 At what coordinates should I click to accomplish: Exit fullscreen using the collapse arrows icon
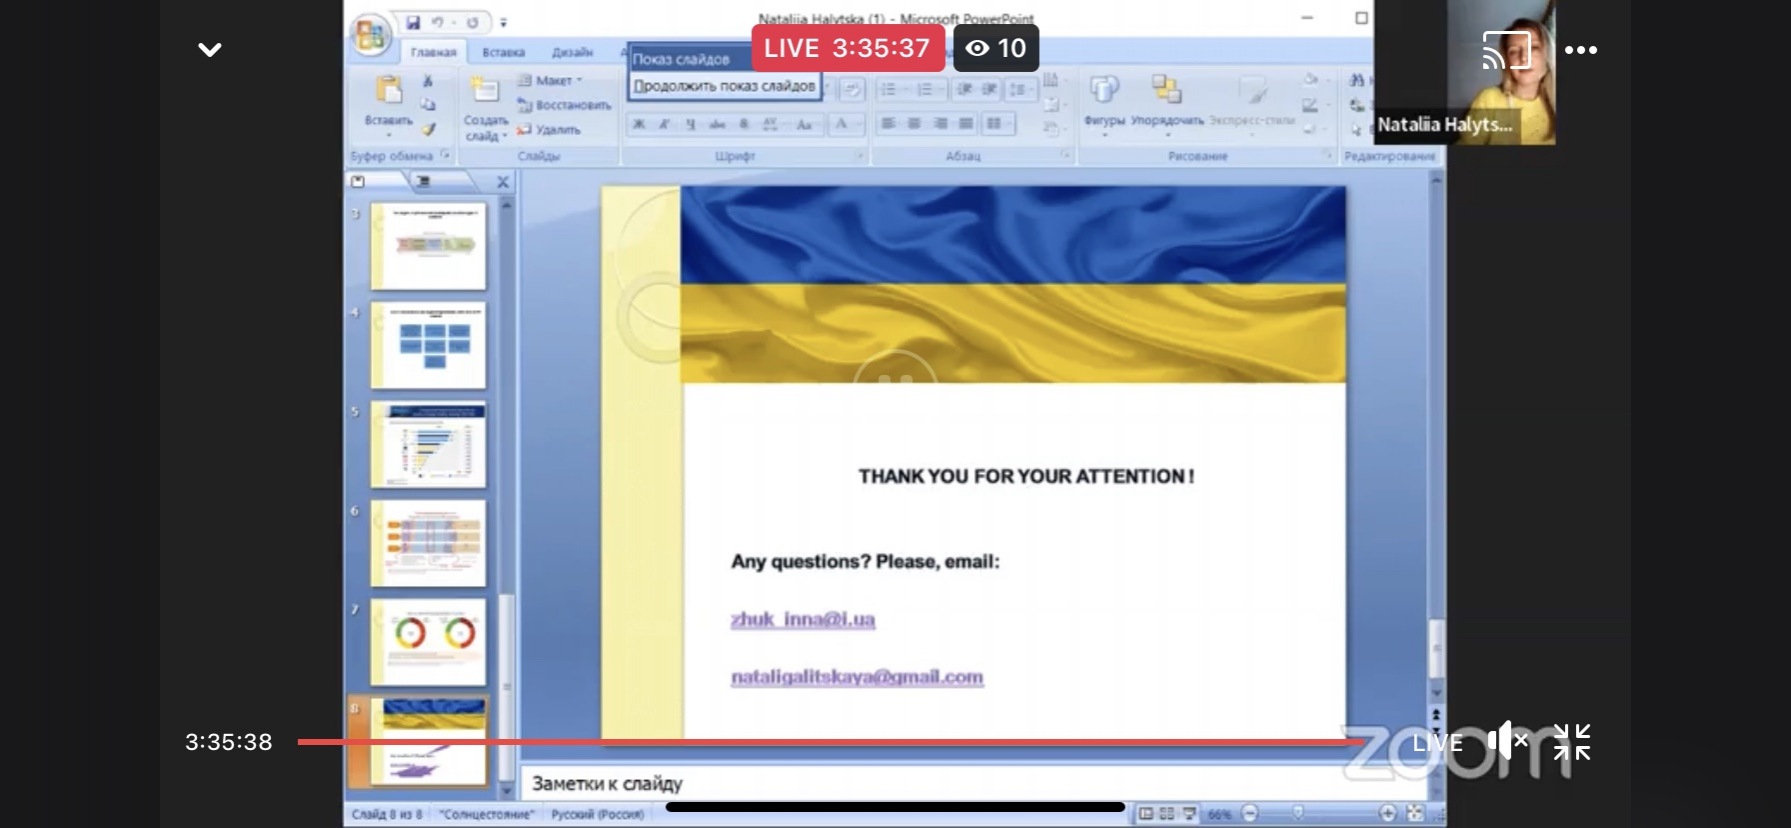coord(1571,742)
